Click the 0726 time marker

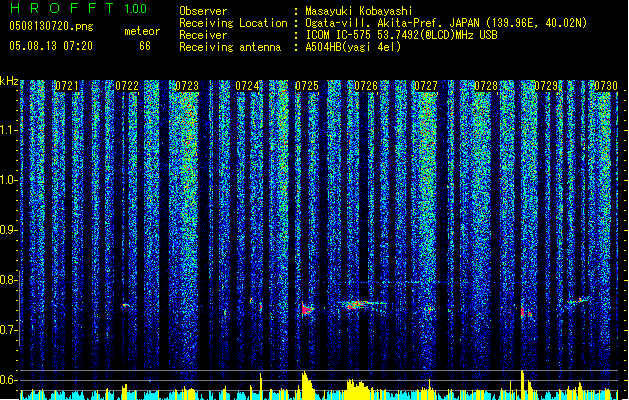click(x=366, y=86)
